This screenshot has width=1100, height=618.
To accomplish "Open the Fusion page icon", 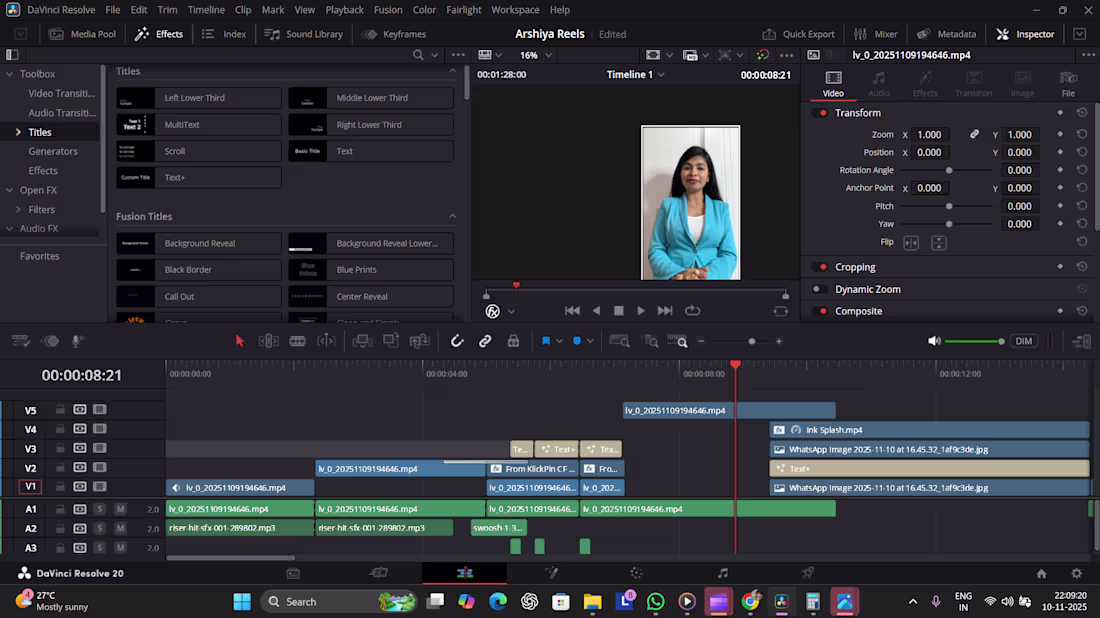I will [x=551, y=573].
